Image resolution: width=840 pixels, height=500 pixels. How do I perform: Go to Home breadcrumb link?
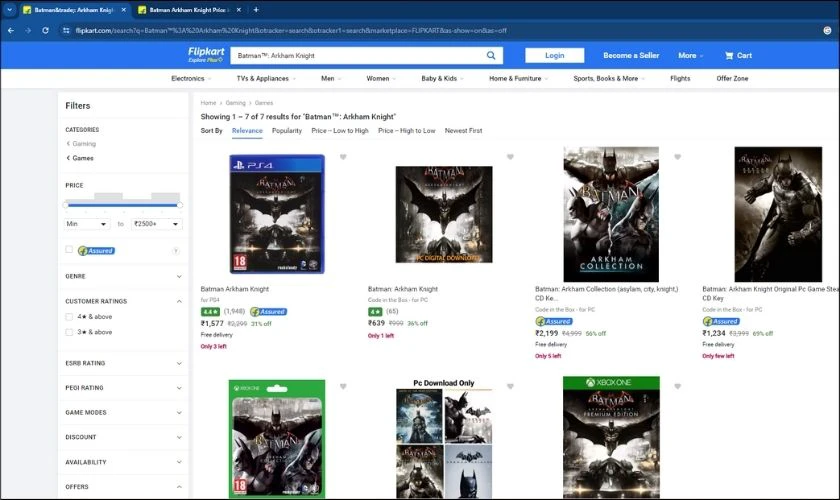point(208,103)
